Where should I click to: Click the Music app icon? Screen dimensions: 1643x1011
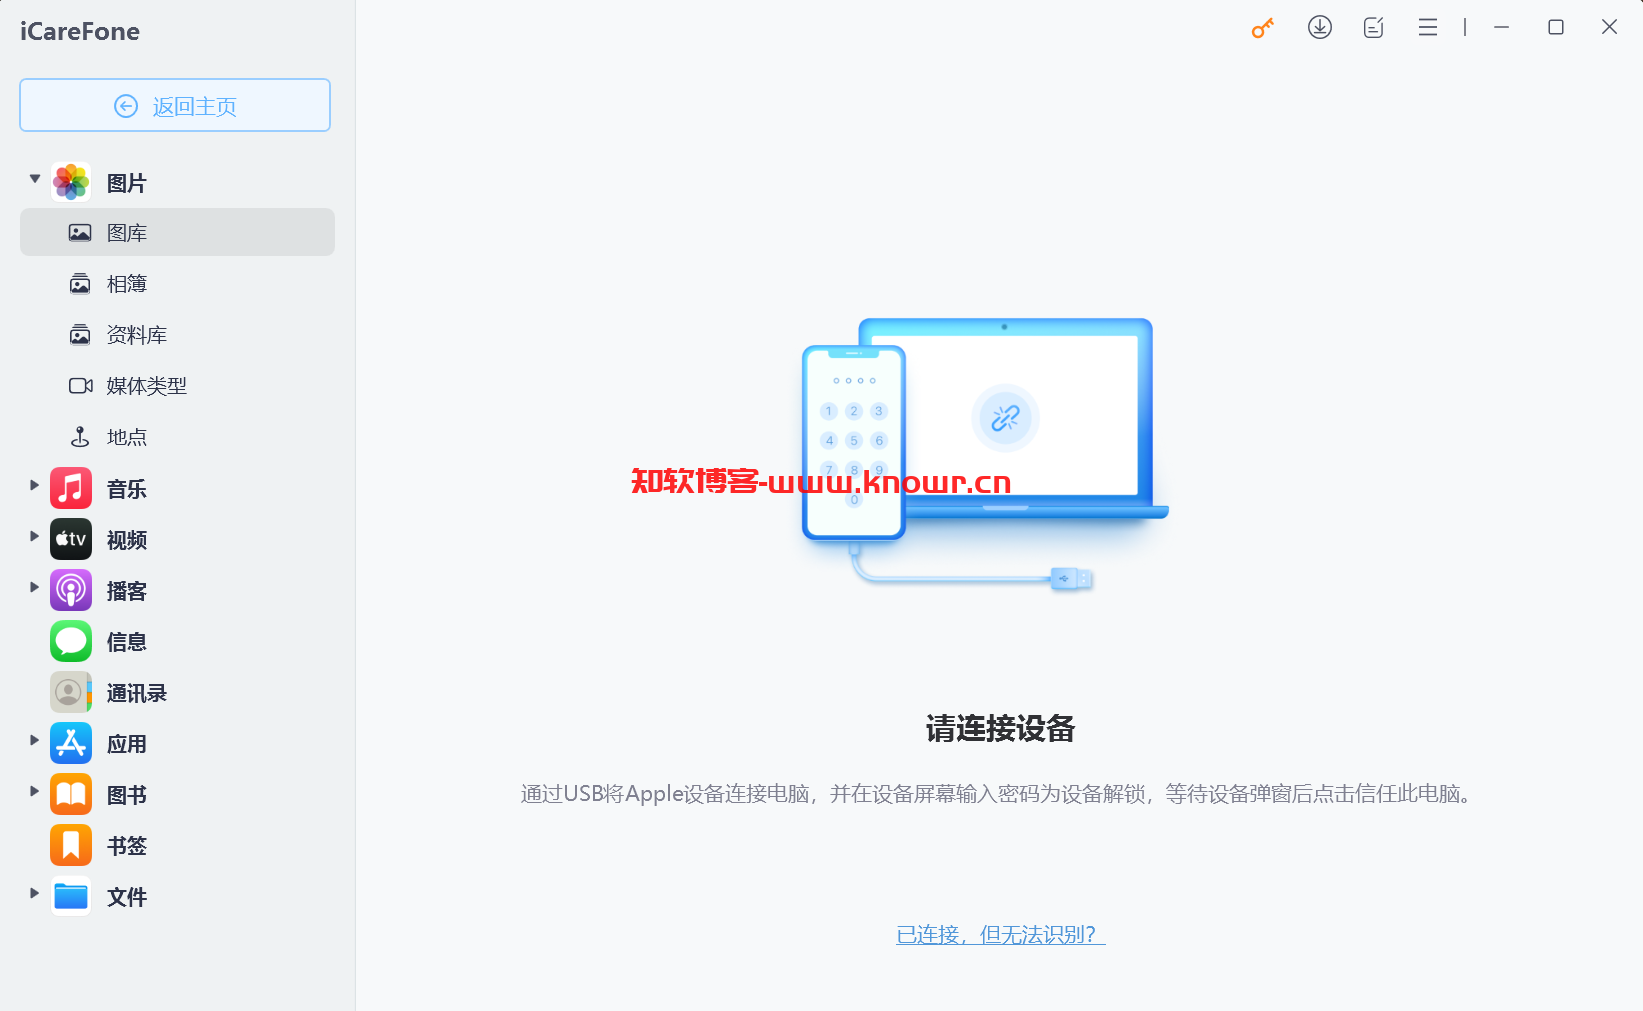(x=71, y=488)
